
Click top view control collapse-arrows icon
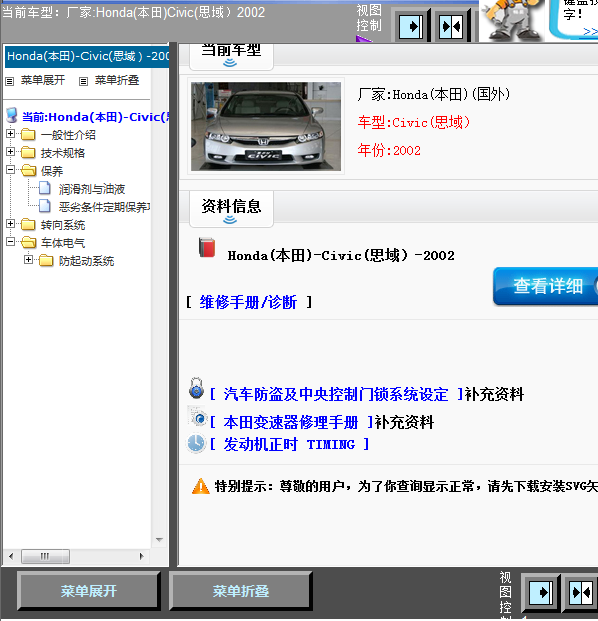(x=451, y=27)
